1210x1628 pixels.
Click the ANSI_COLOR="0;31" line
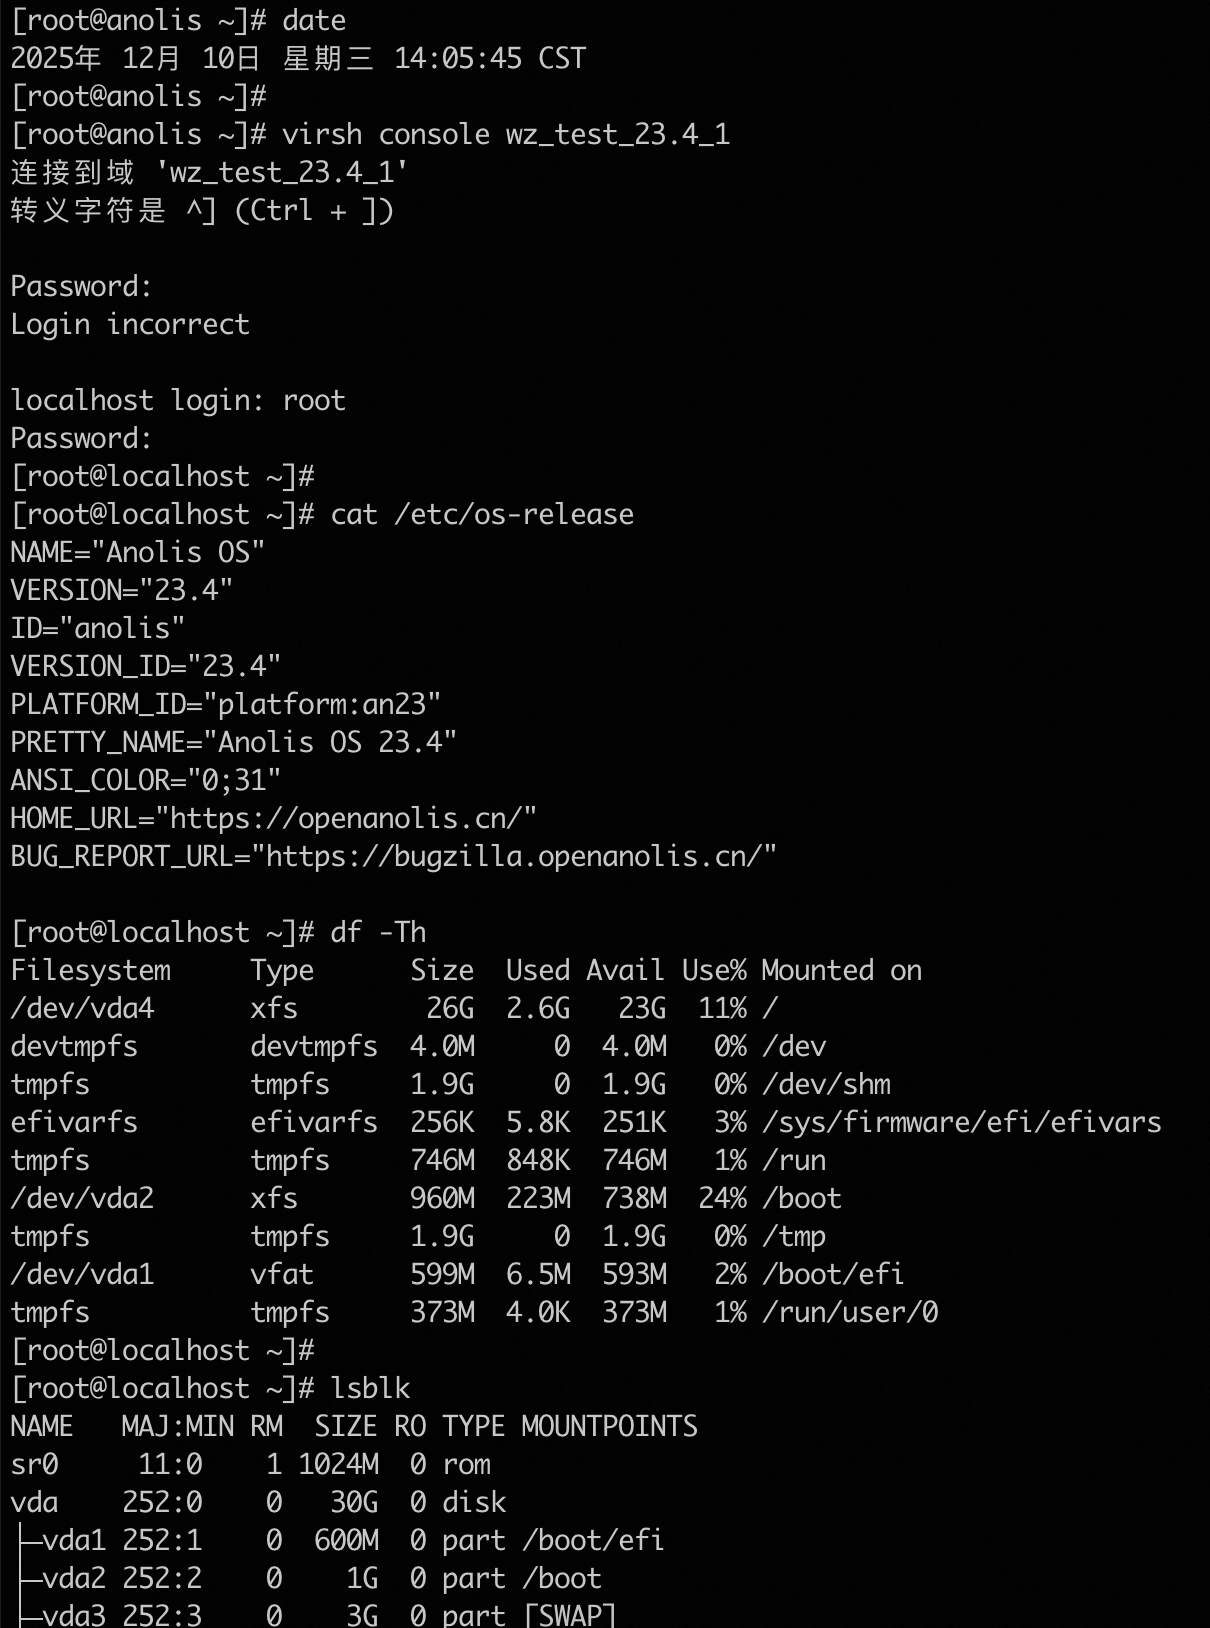146,781
